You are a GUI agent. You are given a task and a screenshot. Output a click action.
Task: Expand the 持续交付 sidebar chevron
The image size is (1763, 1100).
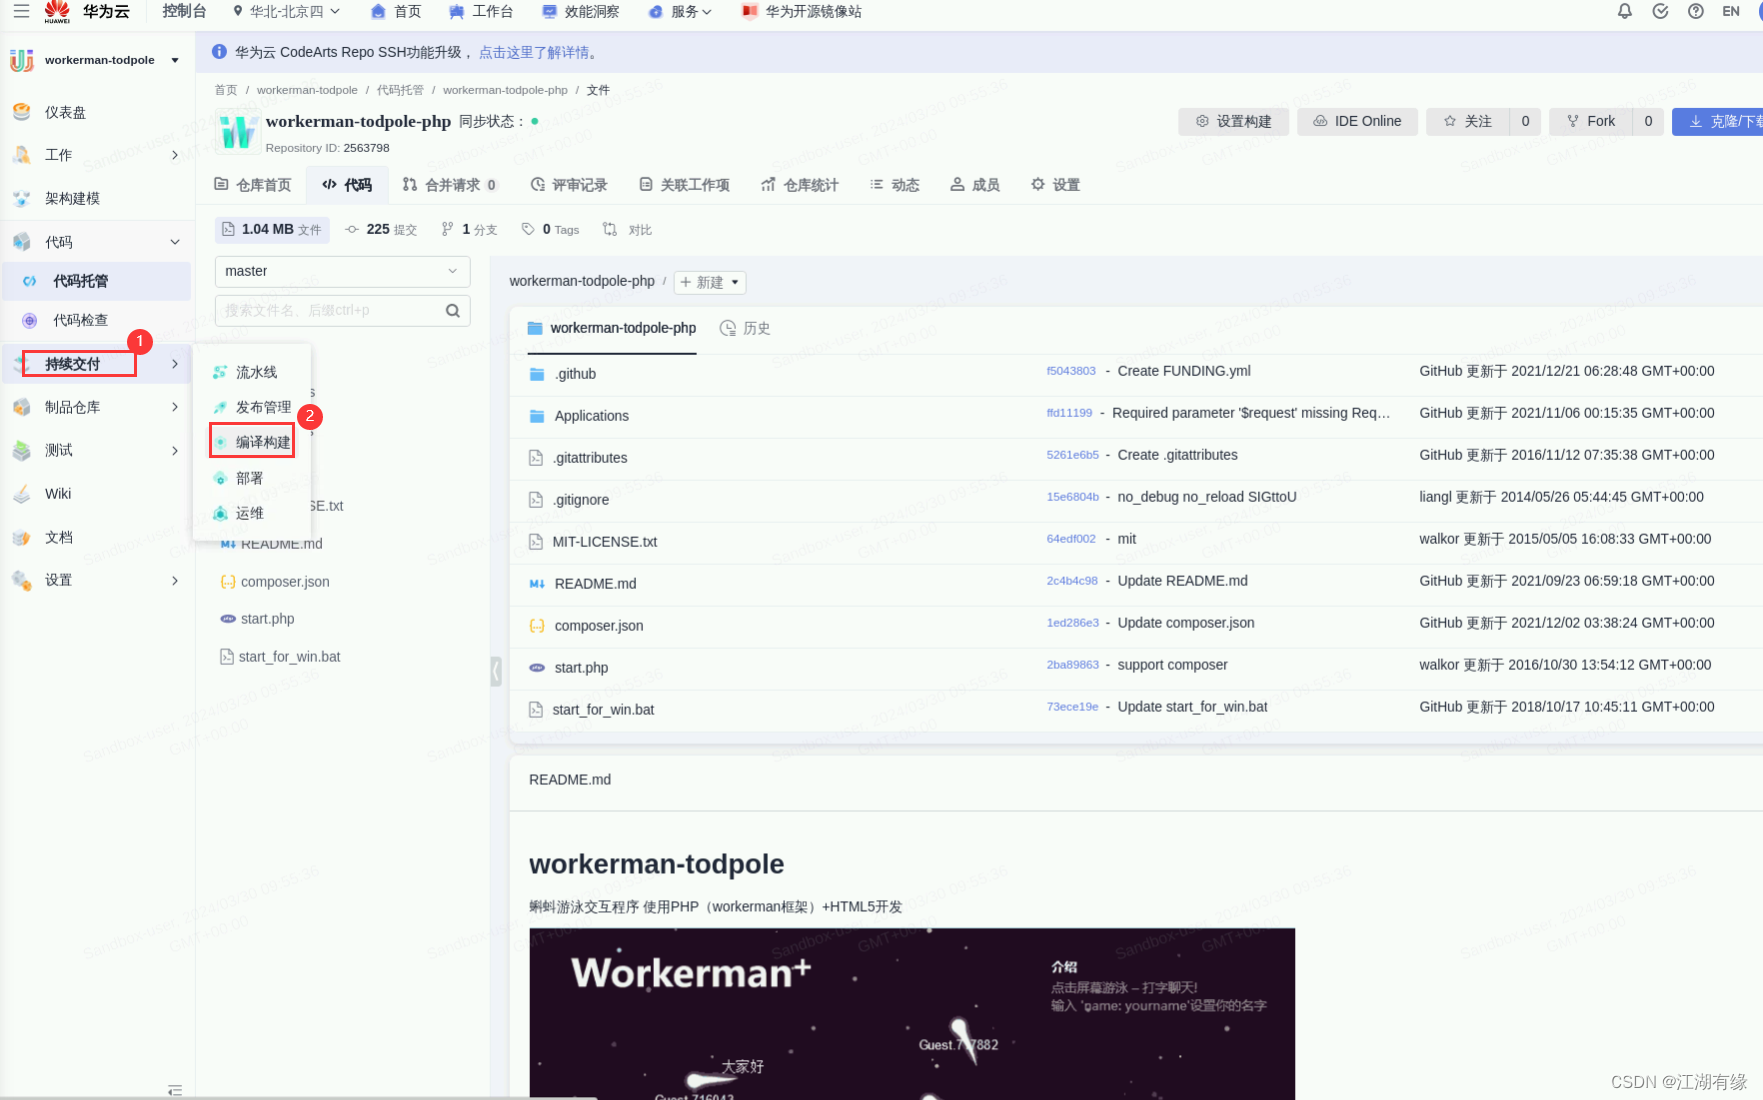point(175,364)
